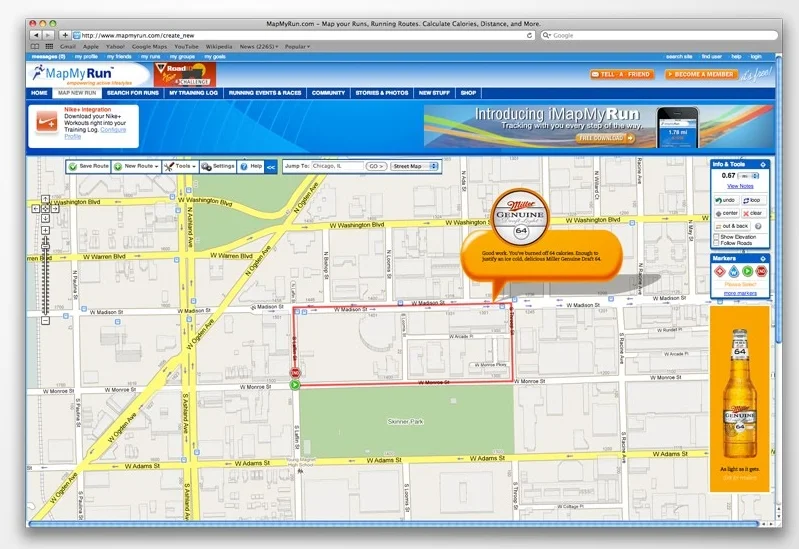Click the map zoom slider handle
The image size is (799, 549).
click(x=45, y=246)
